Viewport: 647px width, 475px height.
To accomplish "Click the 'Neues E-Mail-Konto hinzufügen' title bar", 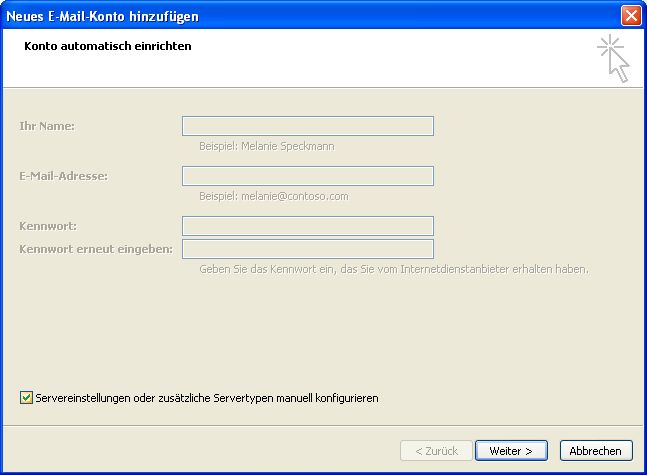I will 300,15.
